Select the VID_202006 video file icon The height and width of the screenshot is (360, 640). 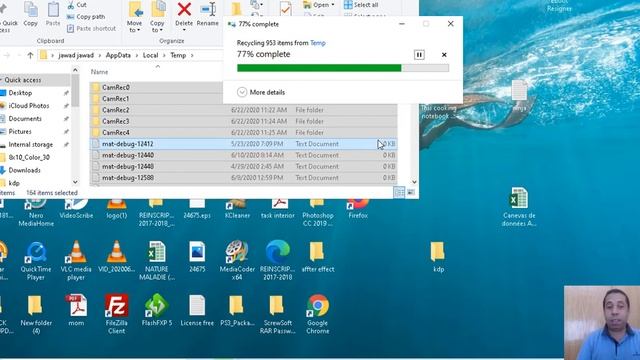pos(117,256)
